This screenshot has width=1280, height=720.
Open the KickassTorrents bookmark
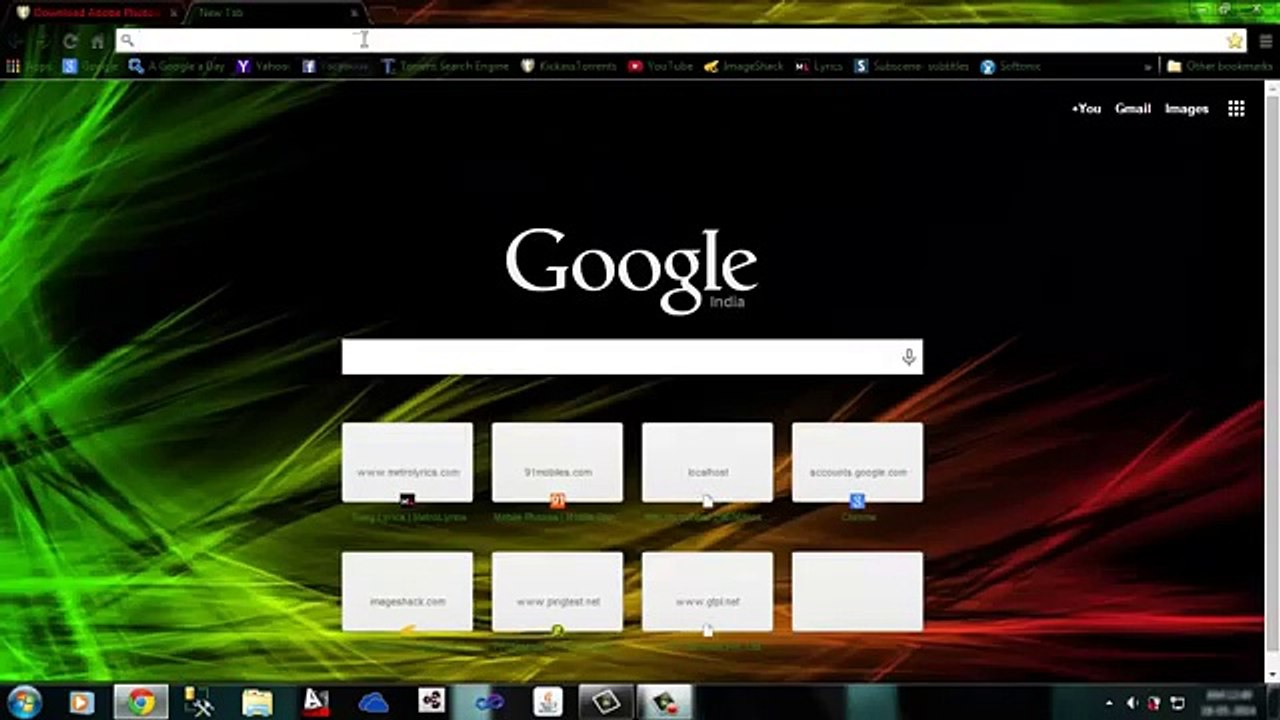pyautogui.click(x=569, y=66)
